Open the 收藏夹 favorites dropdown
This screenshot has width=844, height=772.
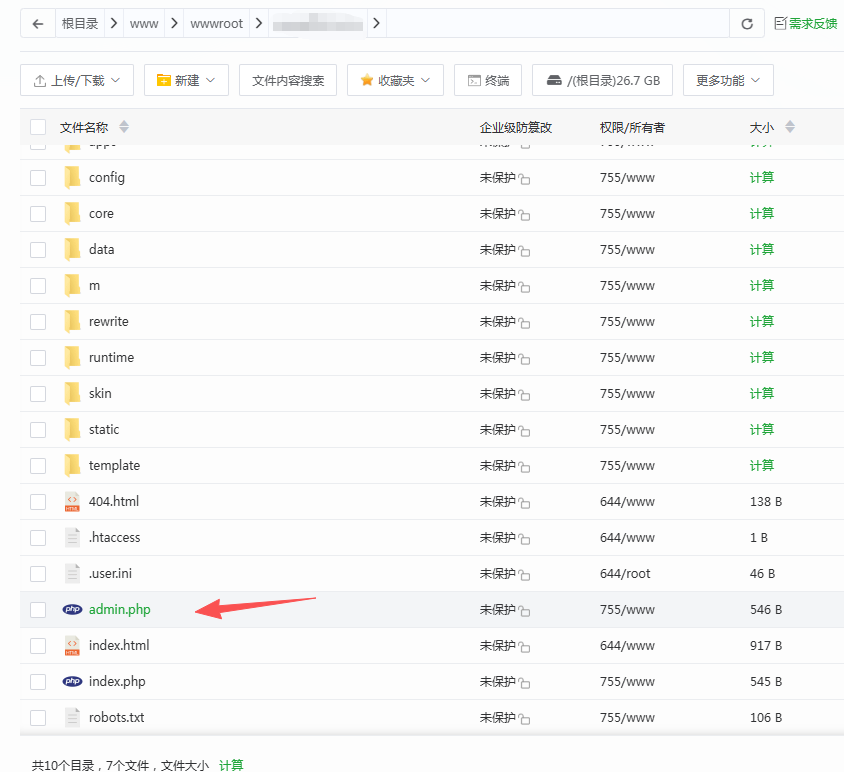click(x=395, y=80)
